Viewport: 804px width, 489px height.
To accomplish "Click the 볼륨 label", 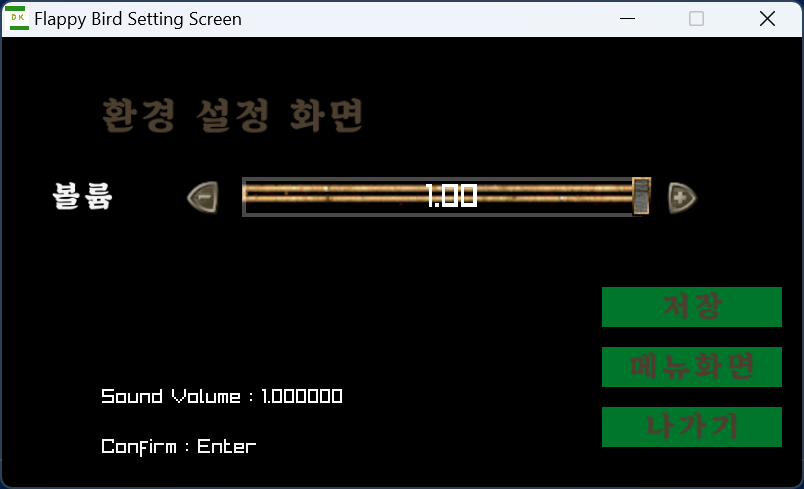I will tap(82, 196).
